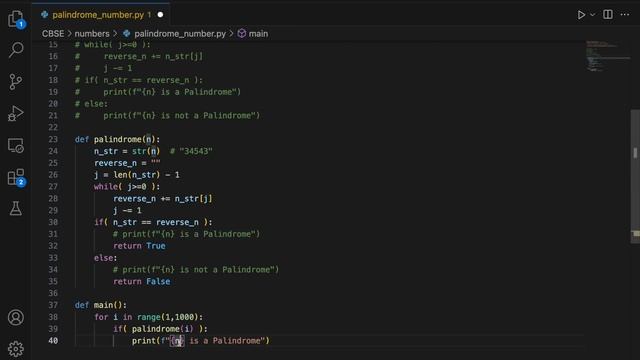Close the unsaved tab via dot indicator
The height and width of the screenshot is (360, 640).
tap(160, 15)
